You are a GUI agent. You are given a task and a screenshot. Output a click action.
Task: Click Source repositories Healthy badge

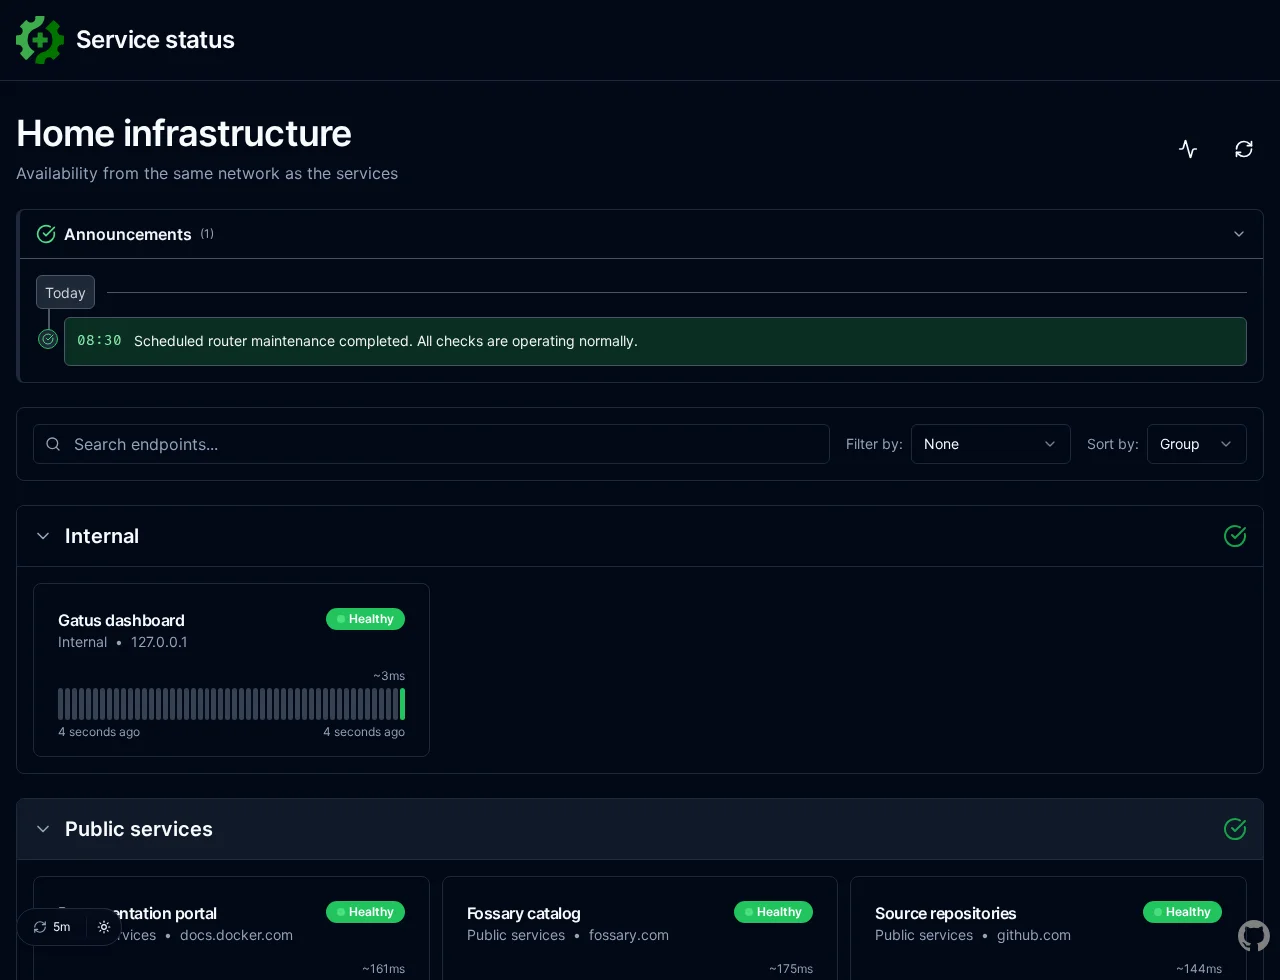click(1182, 912)
